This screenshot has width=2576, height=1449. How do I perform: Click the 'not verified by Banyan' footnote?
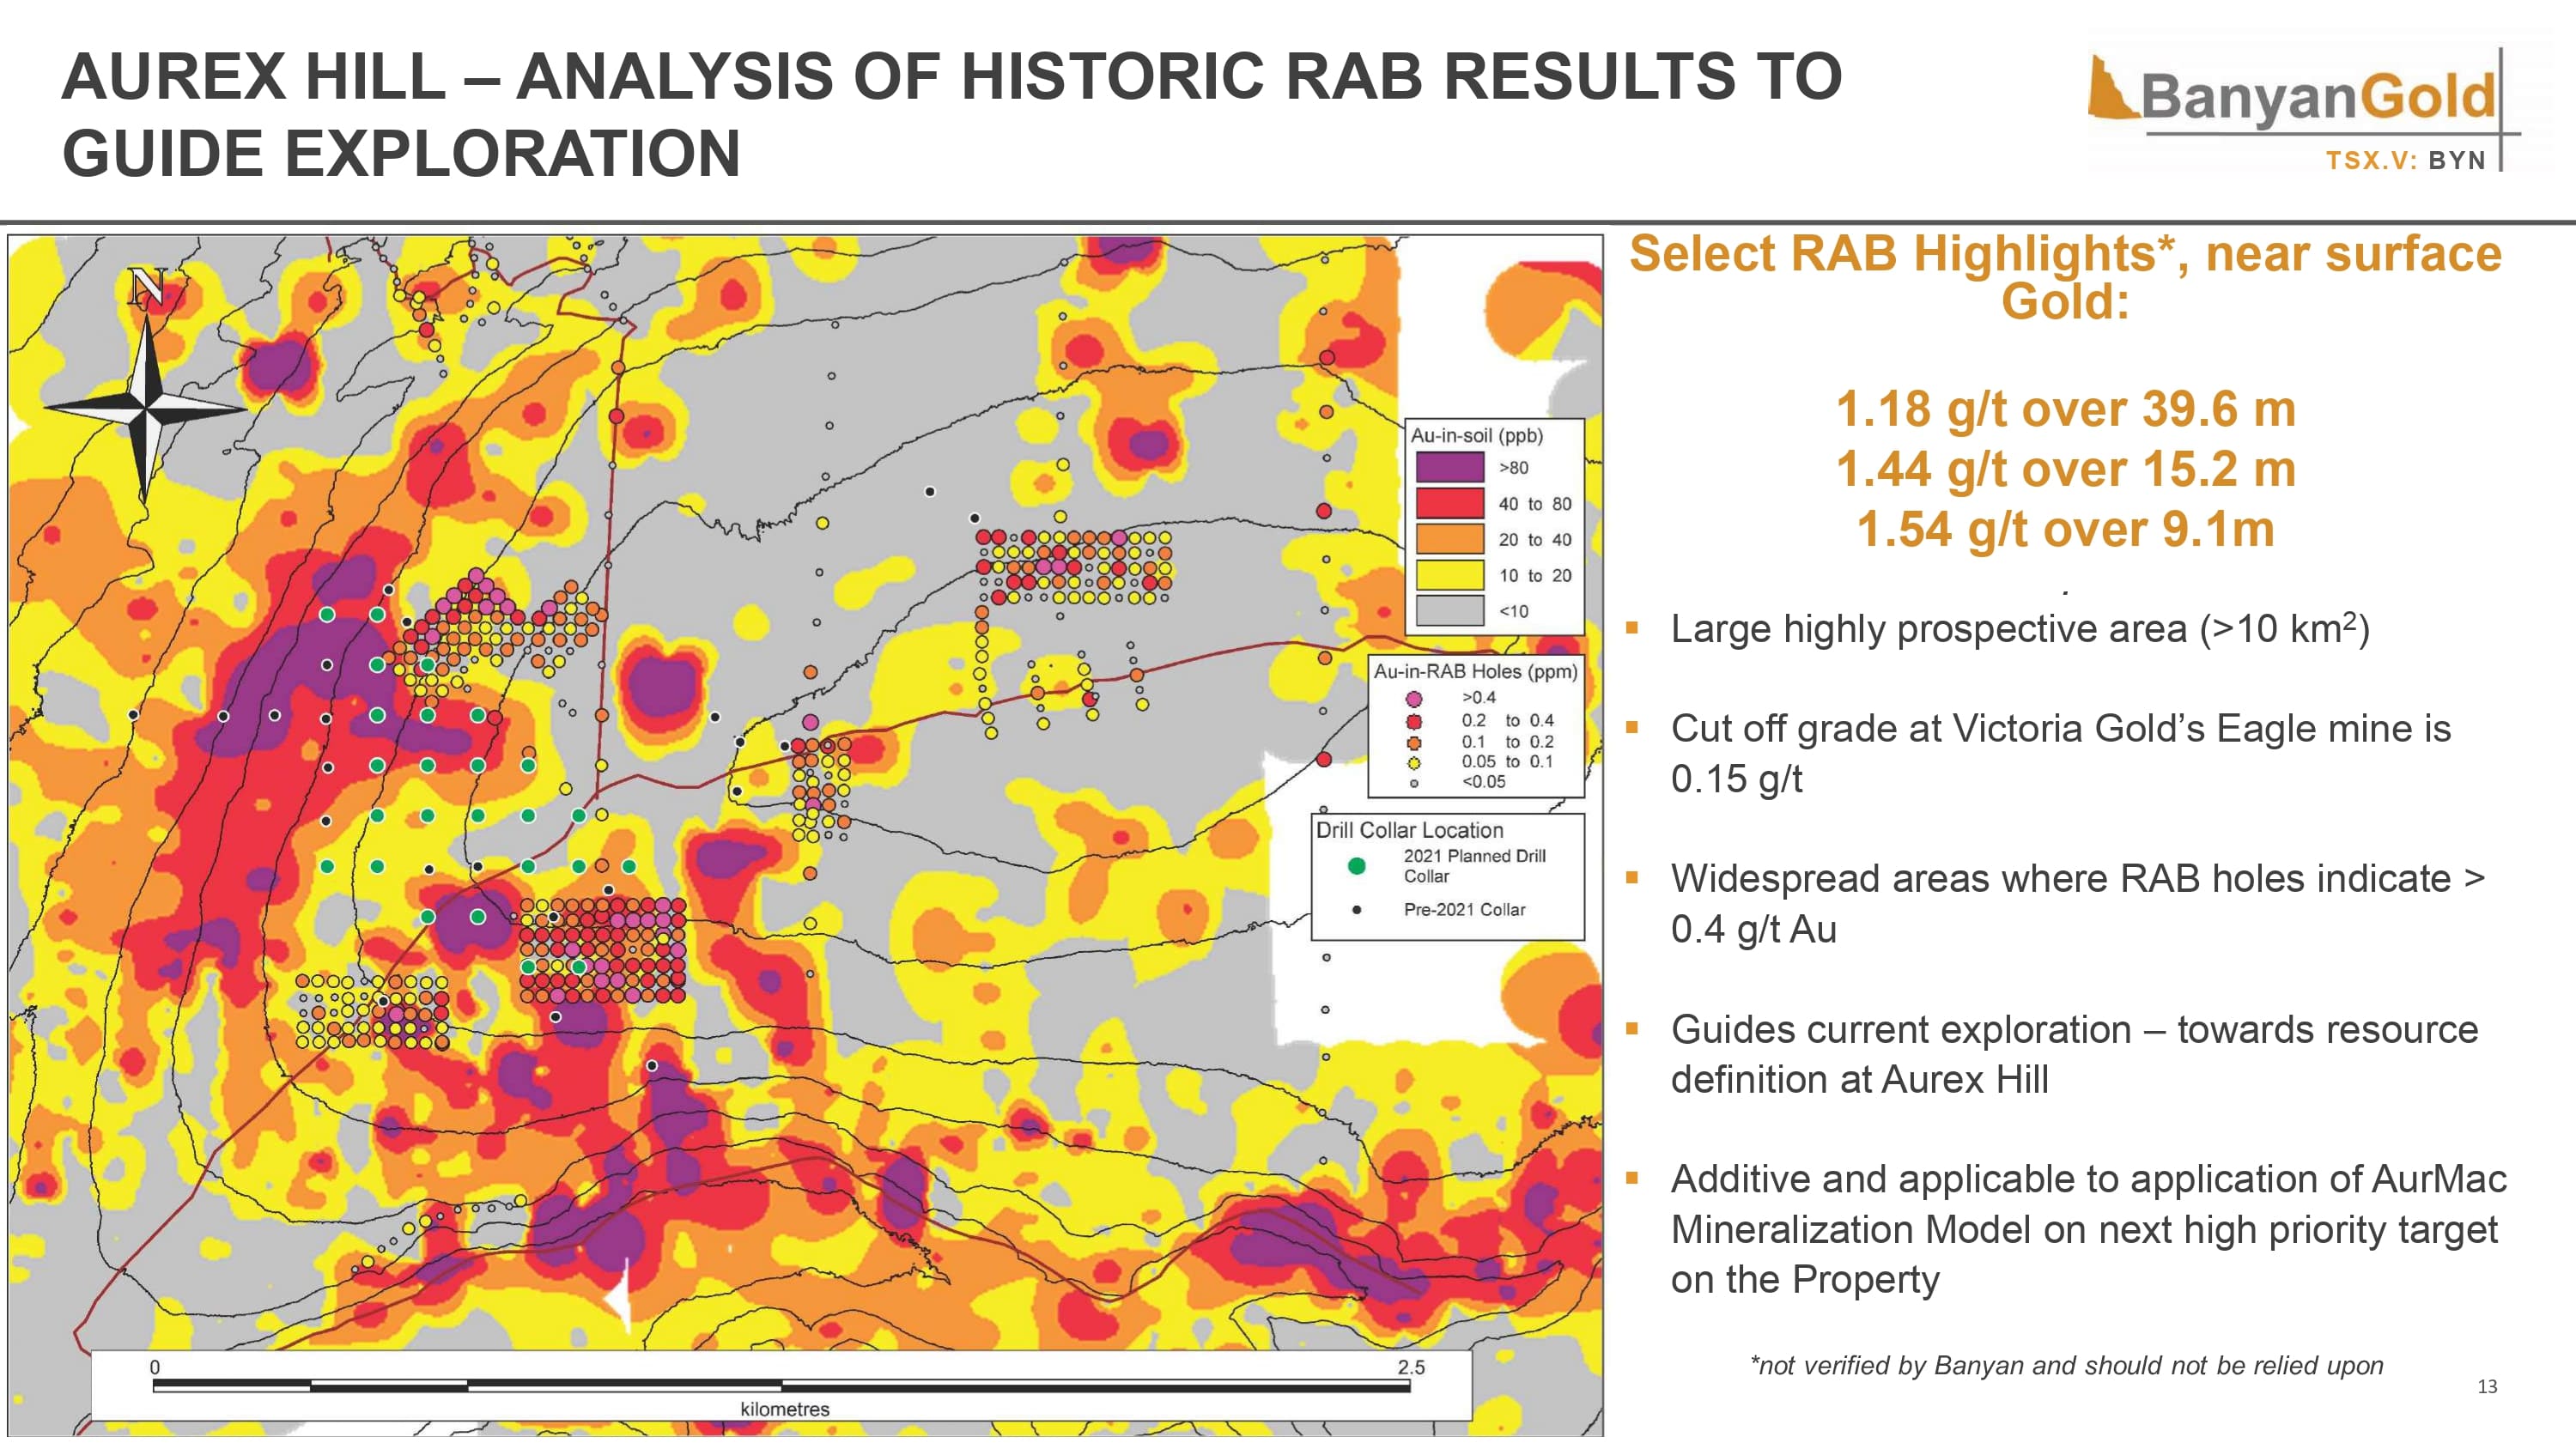[2066, 1366]
